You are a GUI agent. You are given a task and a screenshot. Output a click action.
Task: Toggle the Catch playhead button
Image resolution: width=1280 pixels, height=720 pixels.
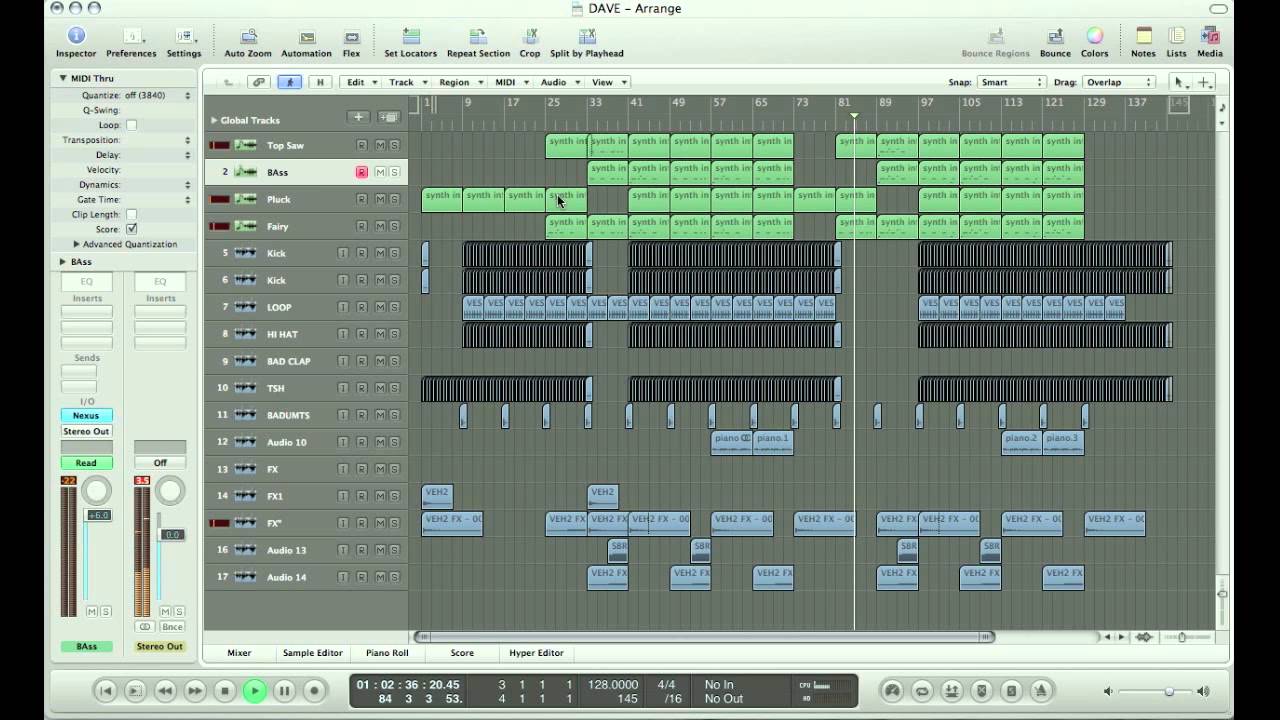coord(290,82)
